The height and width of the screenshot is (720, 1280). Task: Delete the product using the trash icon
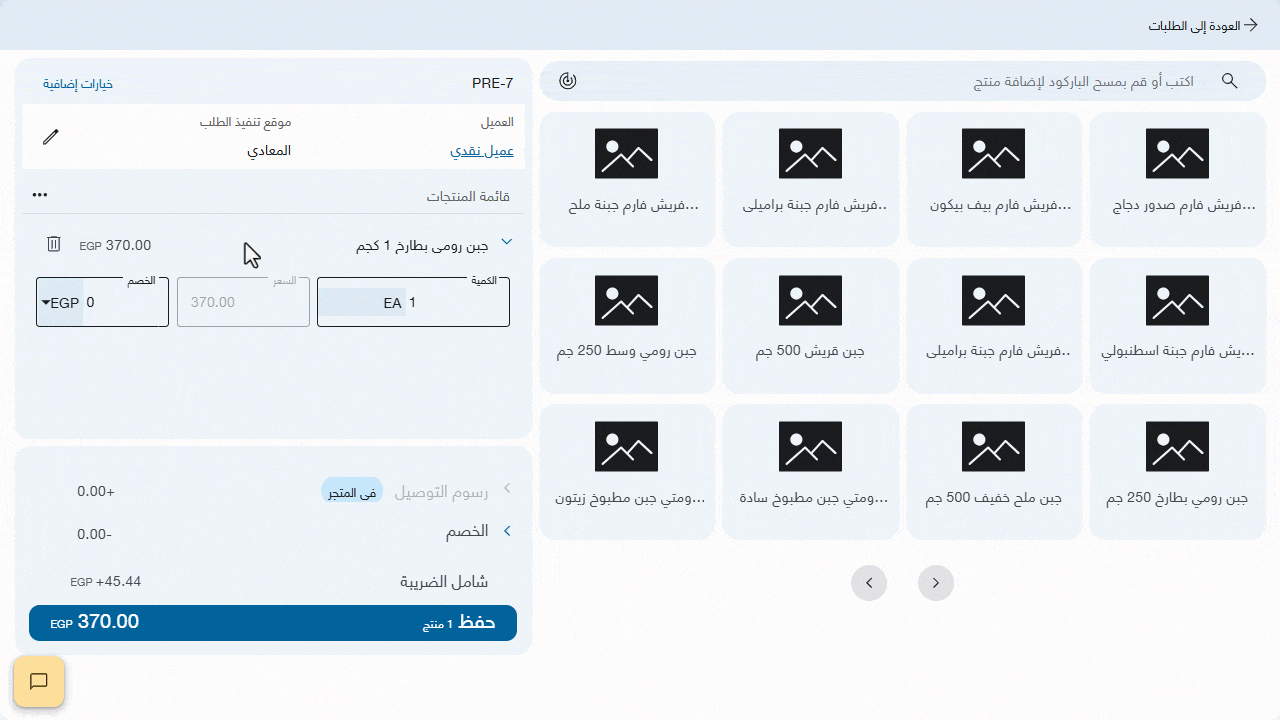click(54, 244)
